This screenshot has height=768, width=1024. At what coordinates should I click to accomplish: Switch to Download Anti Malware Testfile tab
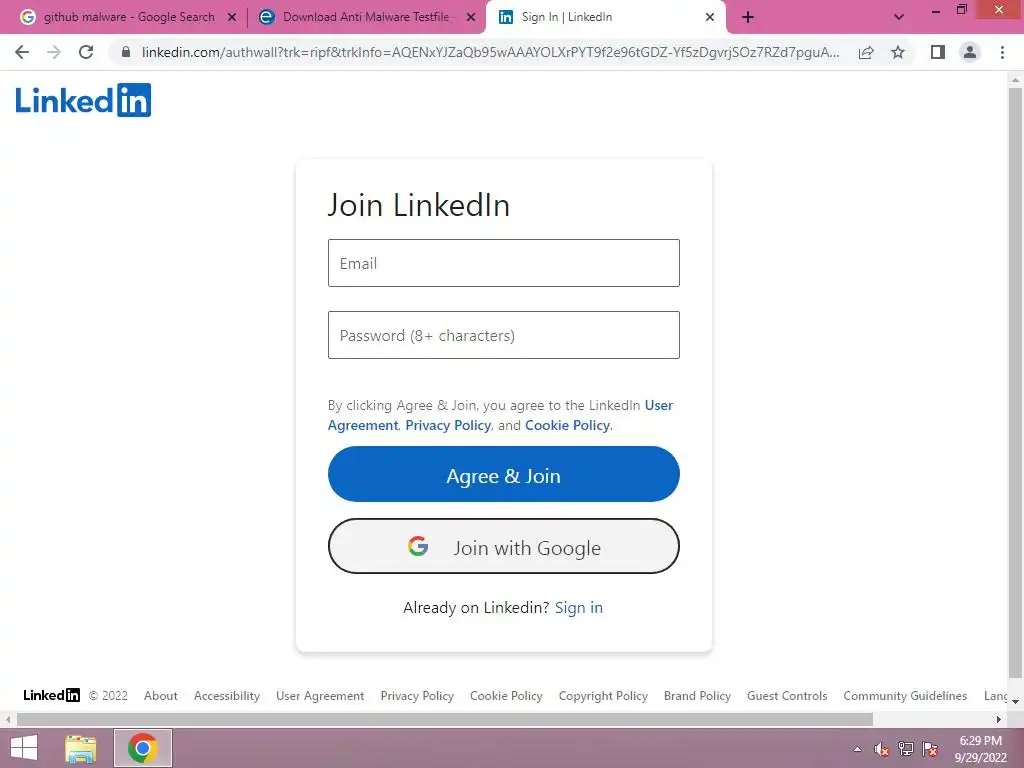pos(366,17)
